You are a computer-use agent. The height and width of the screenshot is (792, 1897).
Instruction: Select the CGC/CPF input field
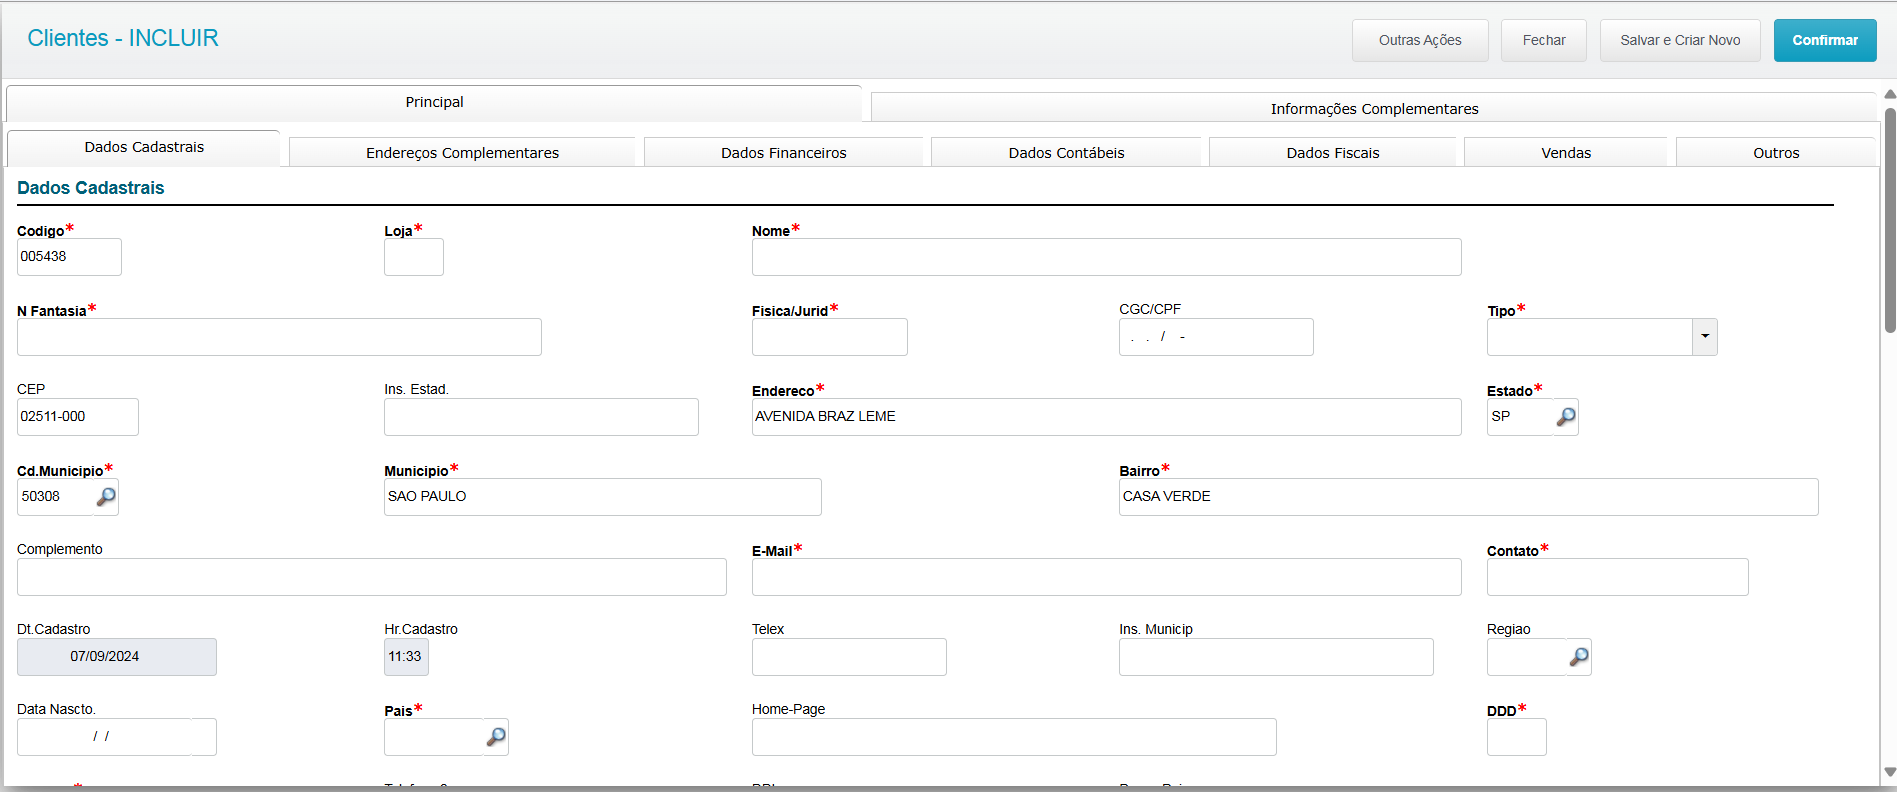[x=1215, y=337]
